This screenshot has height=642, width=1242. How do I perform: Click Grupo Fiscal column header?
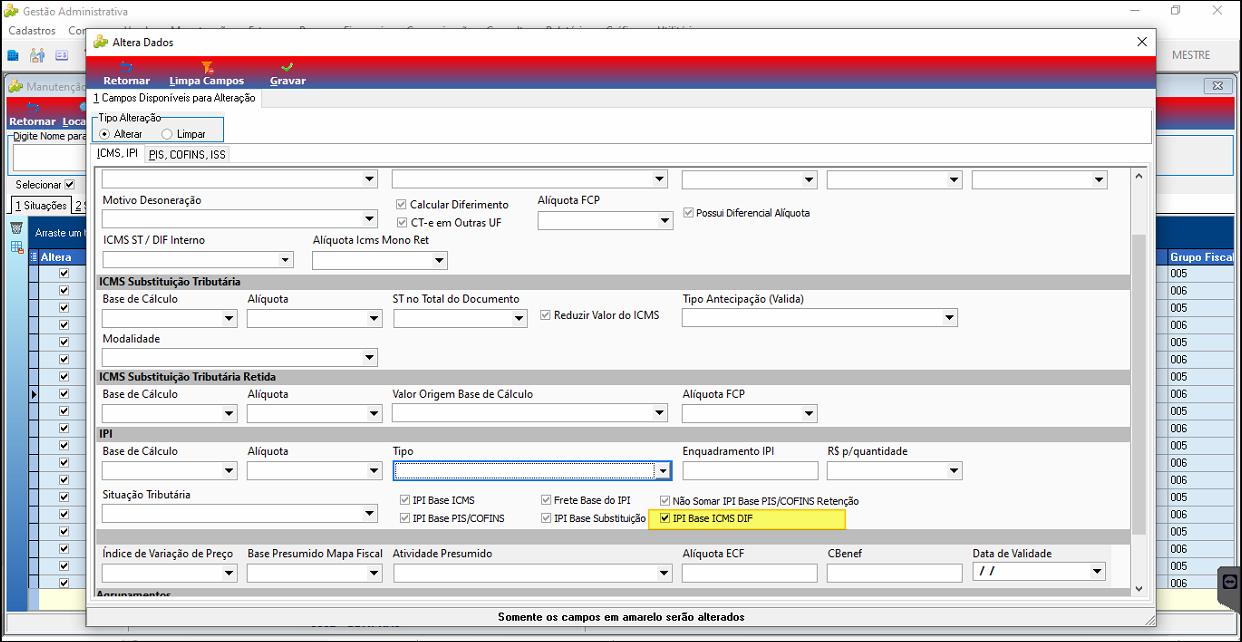tap(1203, 257)
